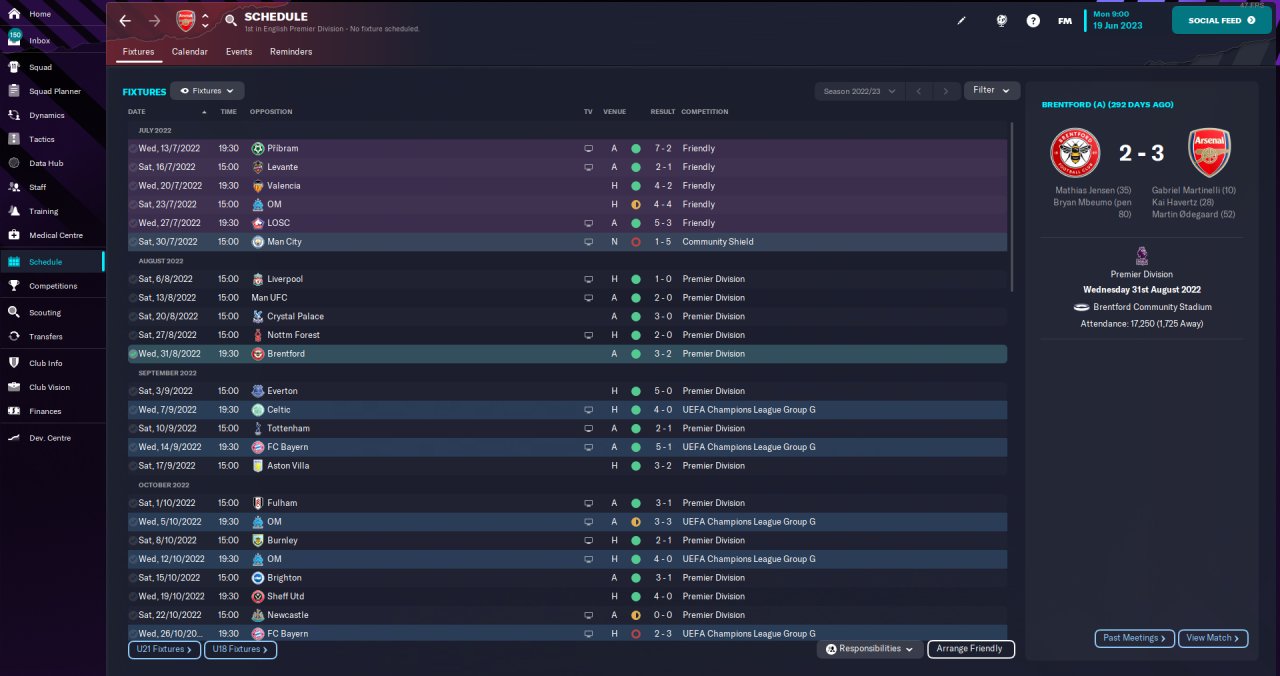Screen dimensions: 1280x676
Task: Open the Staff sidebar icon
Action: [x=14, y=187]
